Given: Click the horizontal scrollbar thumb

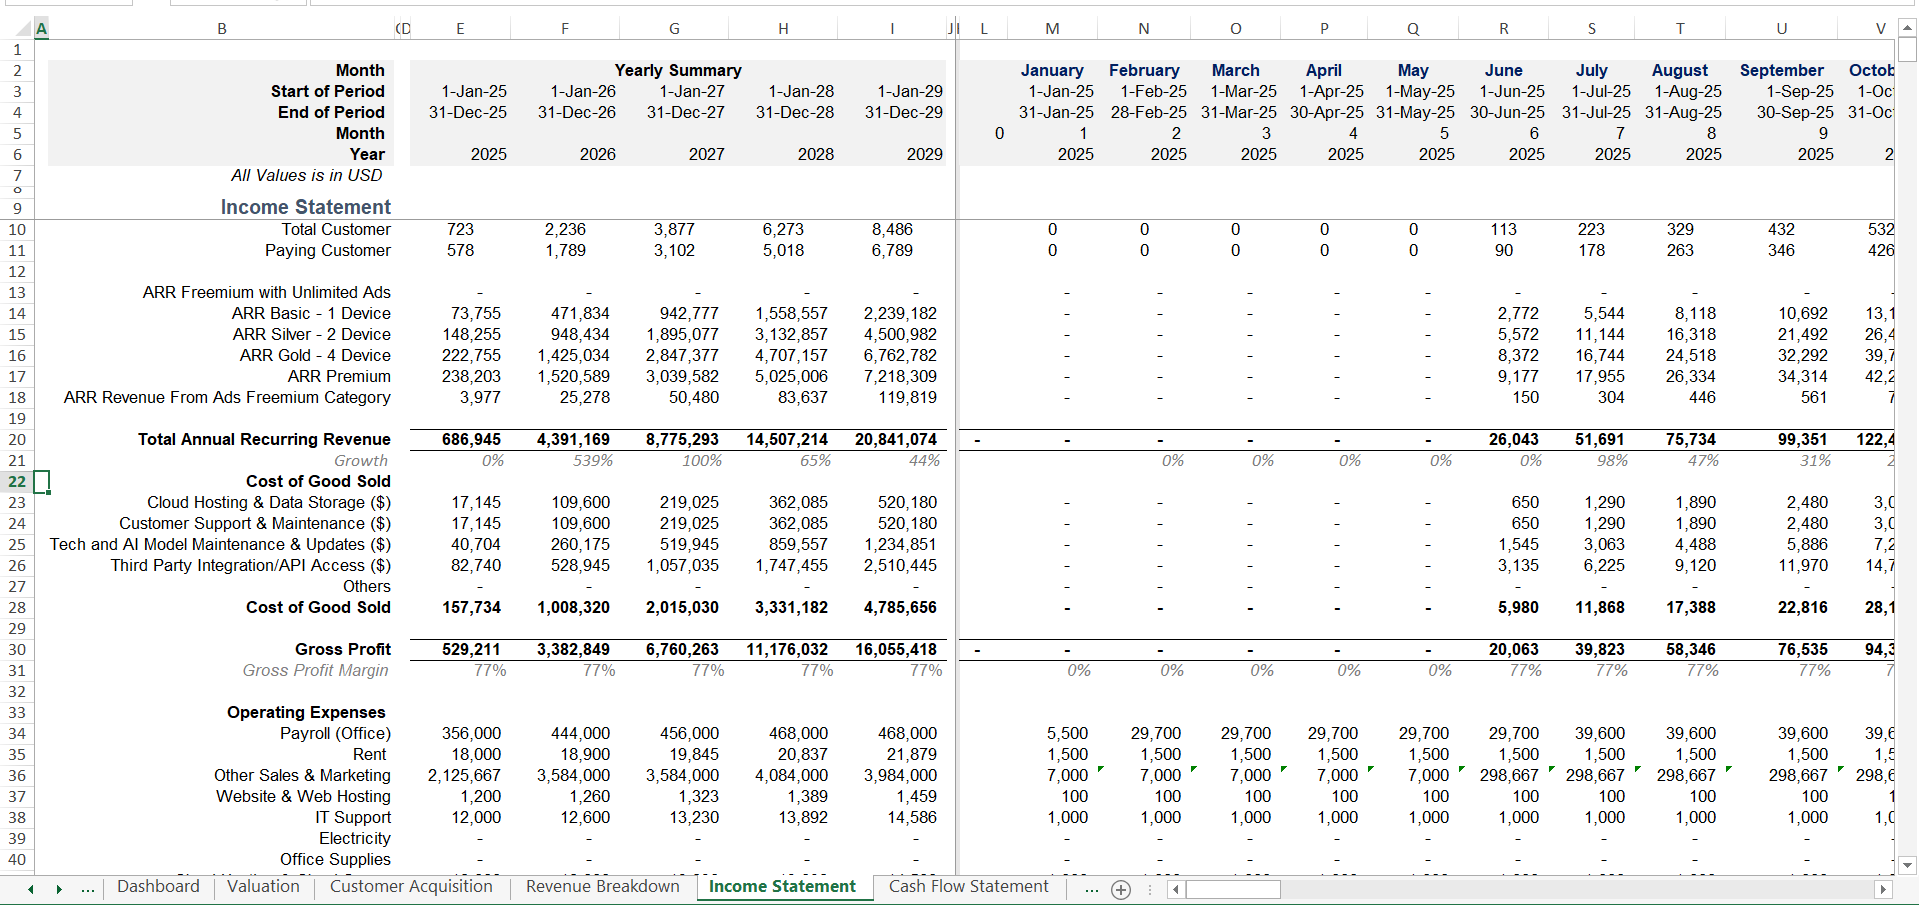Looking at the screenshot, I should tap(1233, 889).
